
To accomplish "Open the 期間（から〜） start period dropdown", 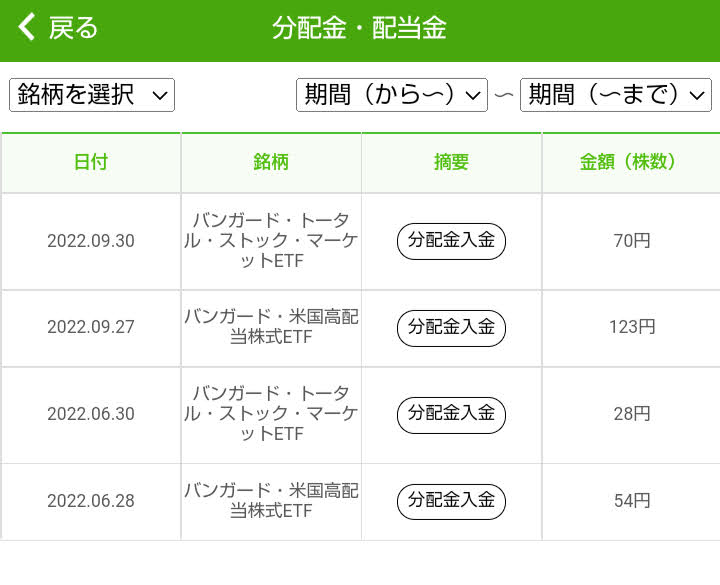I will tap(392, 95).
